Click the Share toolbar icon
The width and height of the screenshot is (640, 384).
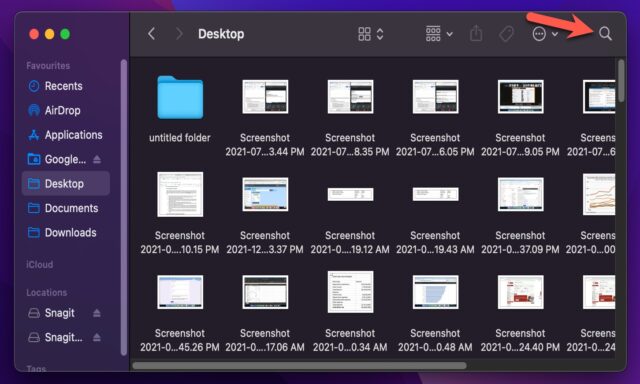[476, 33]
